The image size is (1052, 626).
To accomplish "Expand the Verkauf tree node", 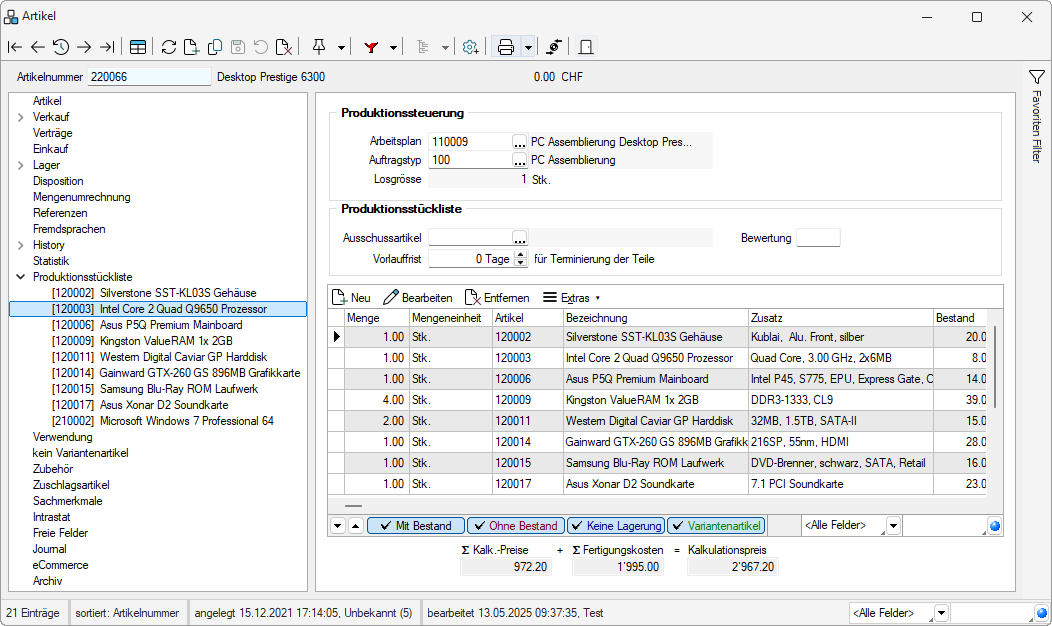I will (x=21, y=117).
